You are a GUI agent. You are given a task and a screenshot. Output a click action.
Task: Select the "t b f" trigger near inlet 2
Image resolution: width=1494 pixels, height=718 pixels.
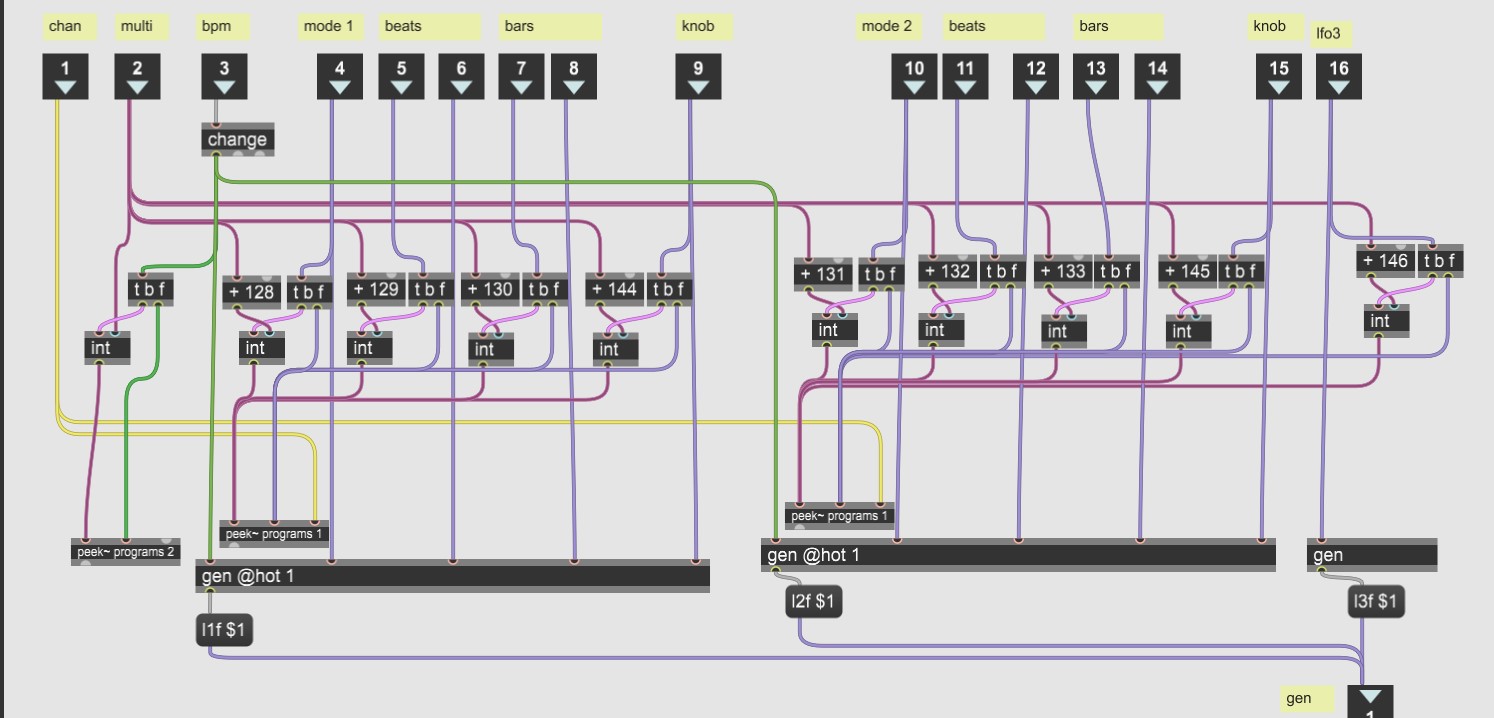150,289
